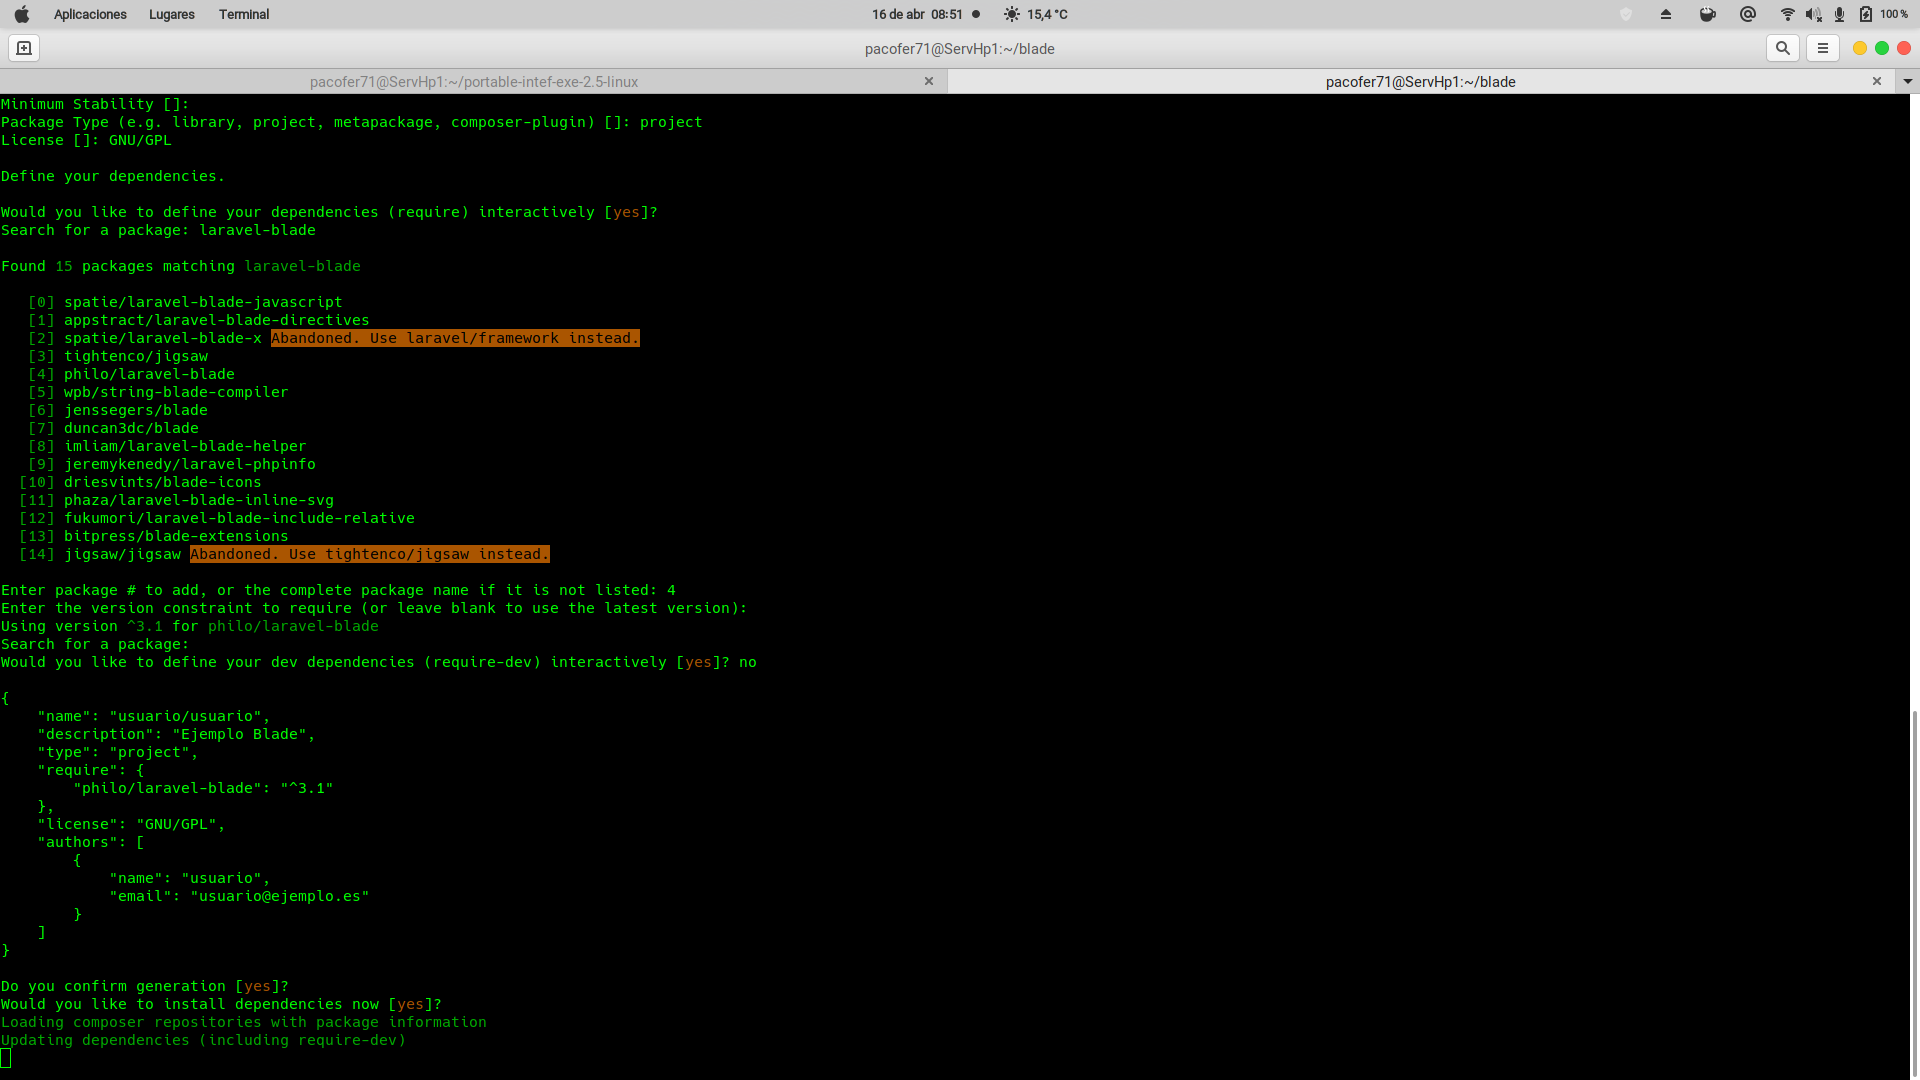Click the 100 % battery percentage text

(1894, 14)
